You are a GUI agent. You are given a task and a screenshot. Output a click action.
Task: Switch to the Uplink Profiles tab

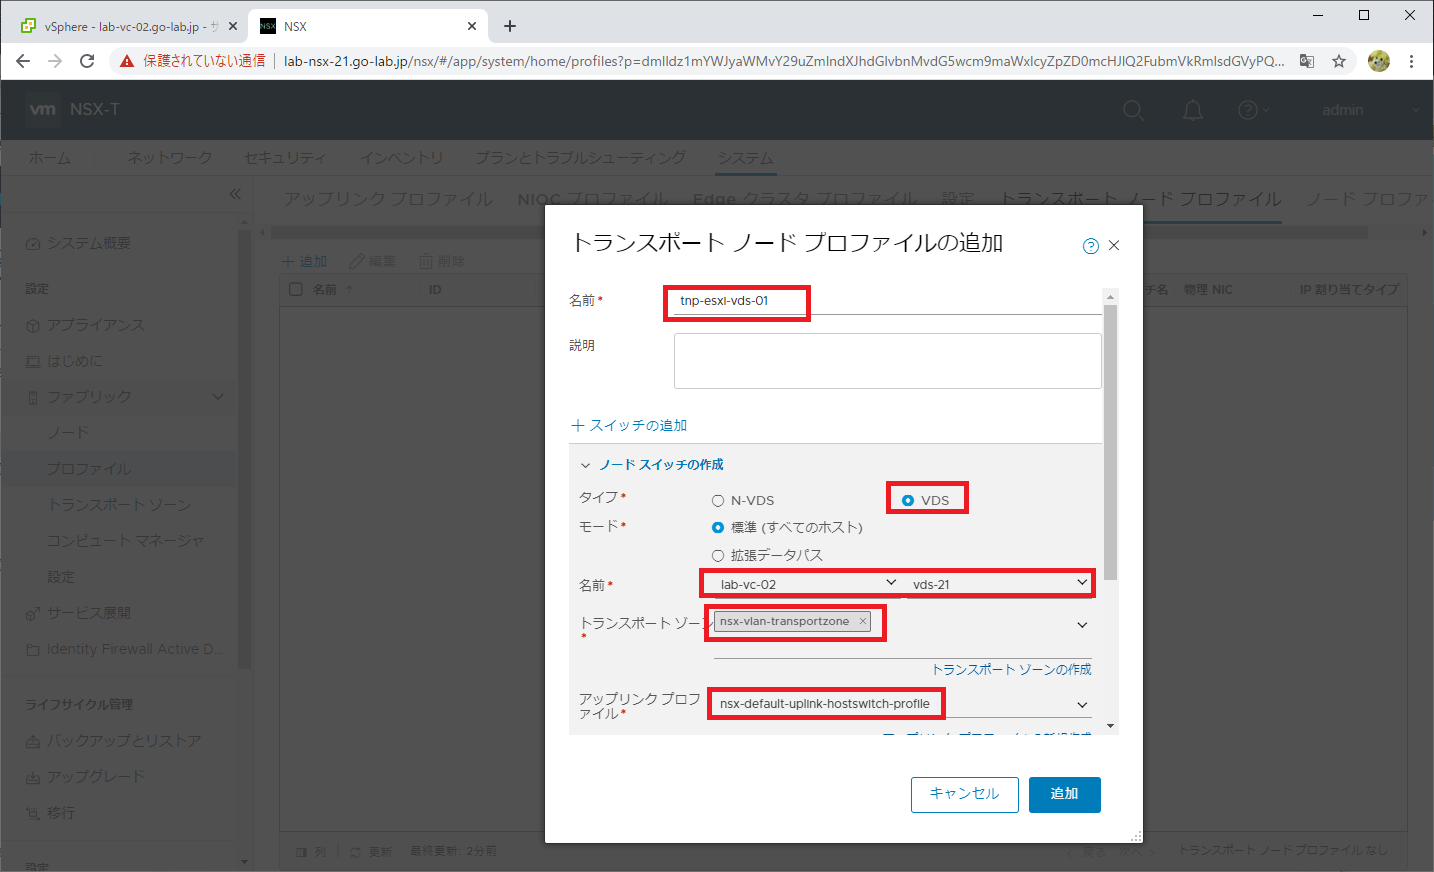[x=388, y=199]
